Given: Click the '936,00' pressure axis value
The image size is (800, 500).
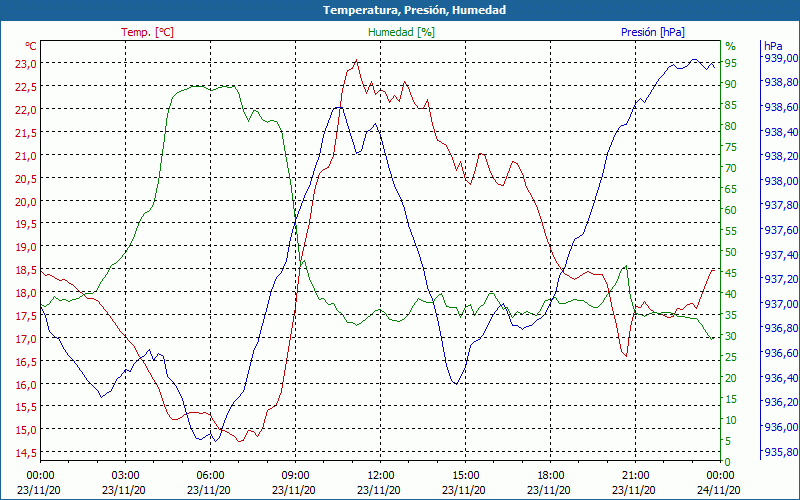Looking at the screenshot, I should click(x=781, y=427).
